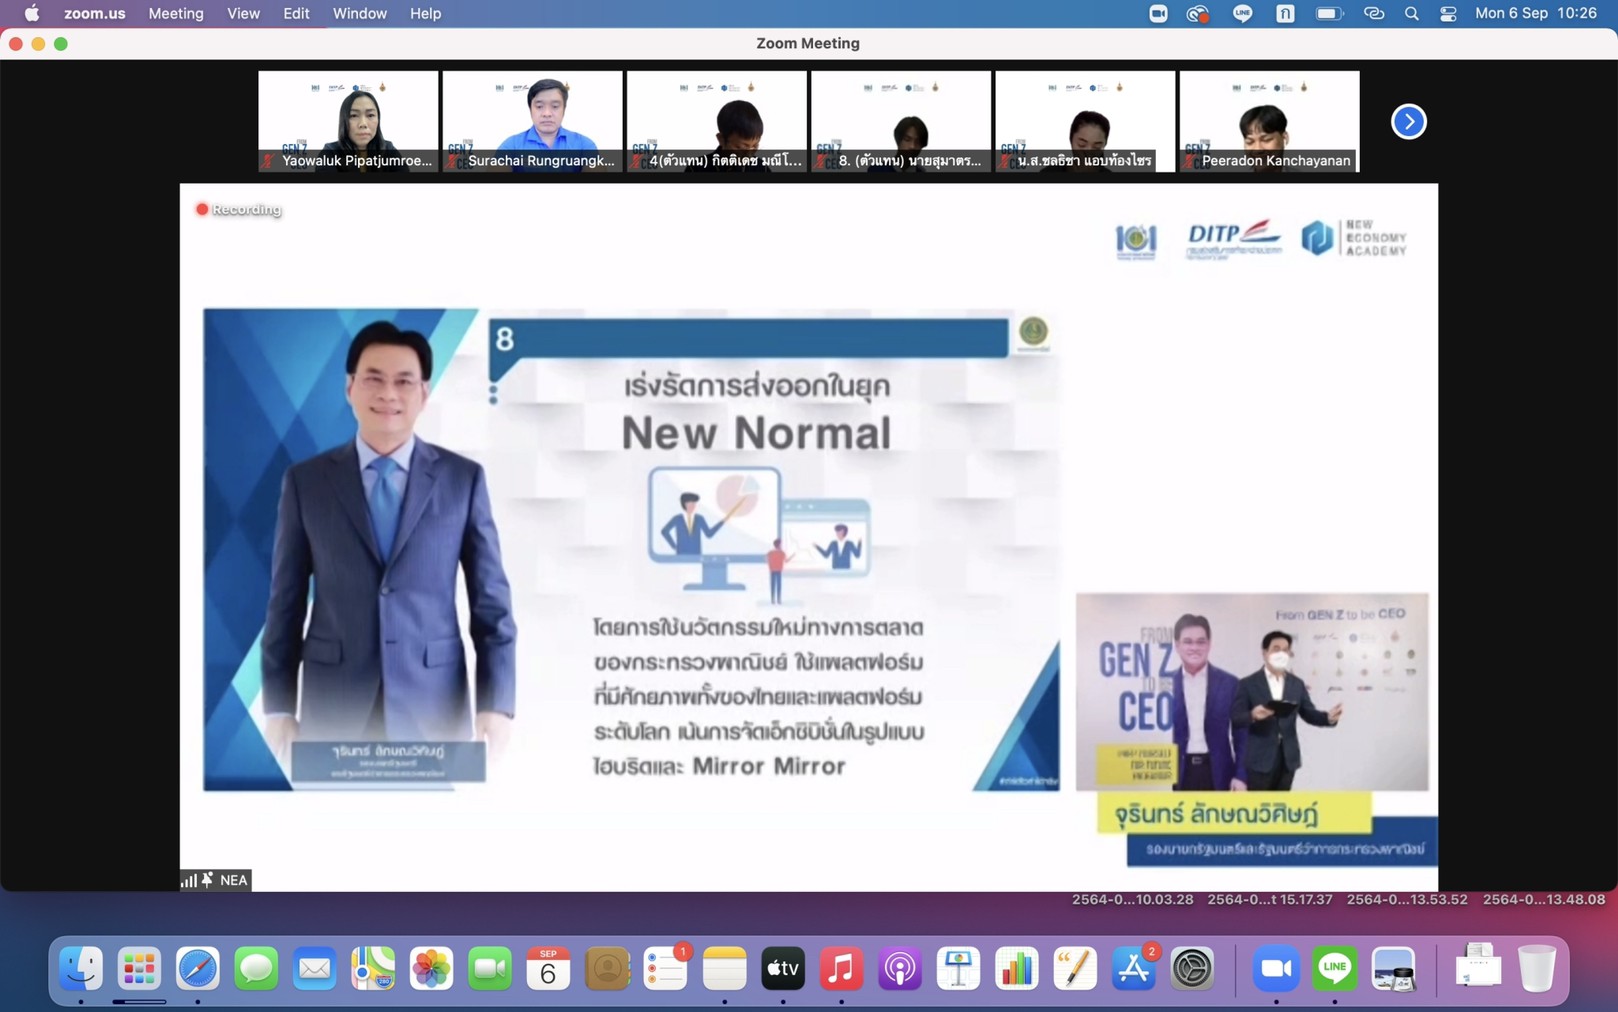Open the Numbers app in Dock

[x=1016, y=968]
